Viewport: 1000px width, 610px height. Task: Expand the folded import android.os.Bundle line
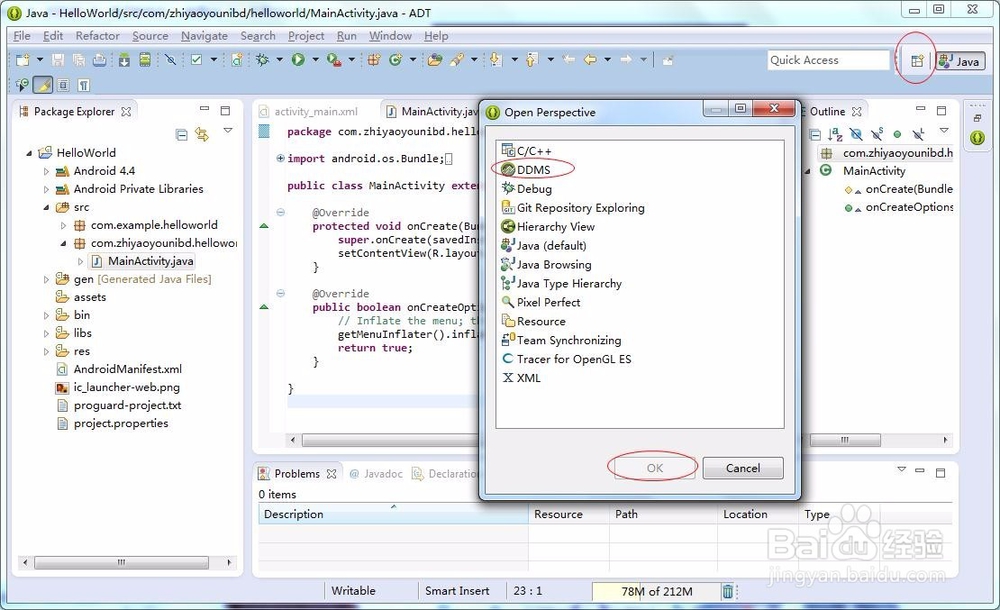coord(280,158)
